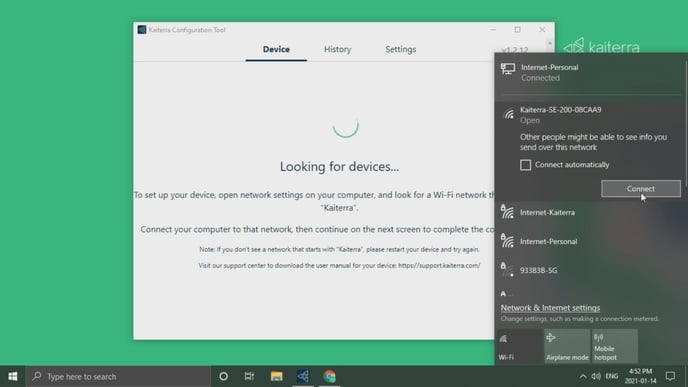Maximize the Kaiterra Configuration Tool window

coord(518,30)
